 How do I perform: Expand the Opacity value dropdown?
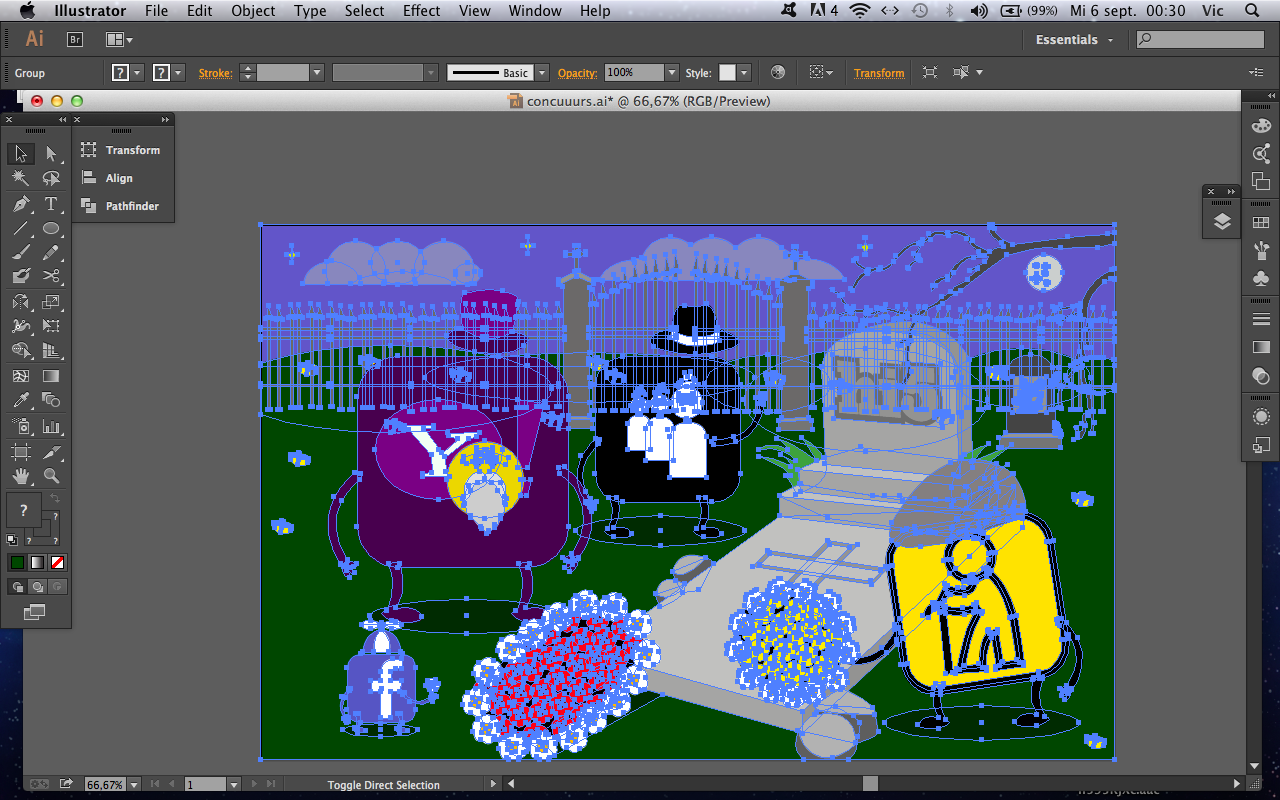tap(672, 73)
